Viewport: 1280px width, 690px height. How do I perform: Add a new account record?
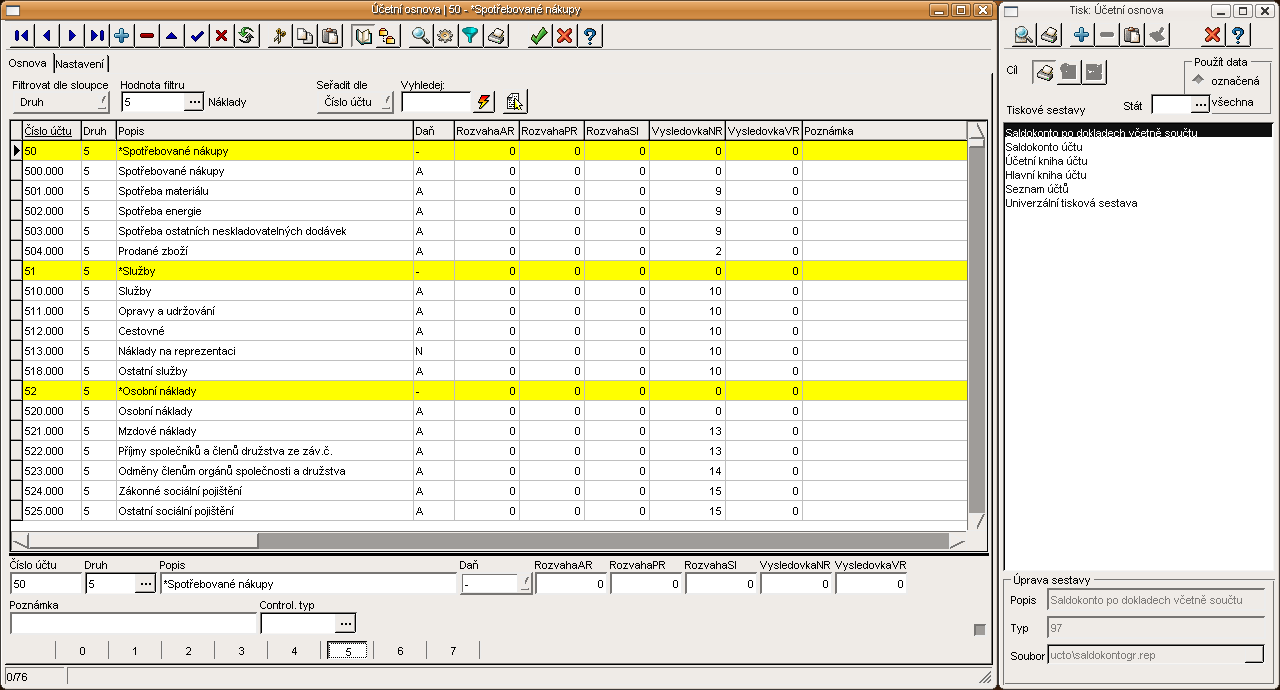pyautogui.click(x=122, y=36)
